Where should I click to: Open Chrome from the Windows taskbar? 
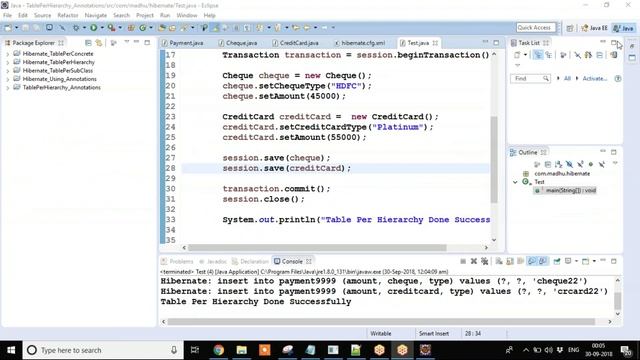click(219, 350)
